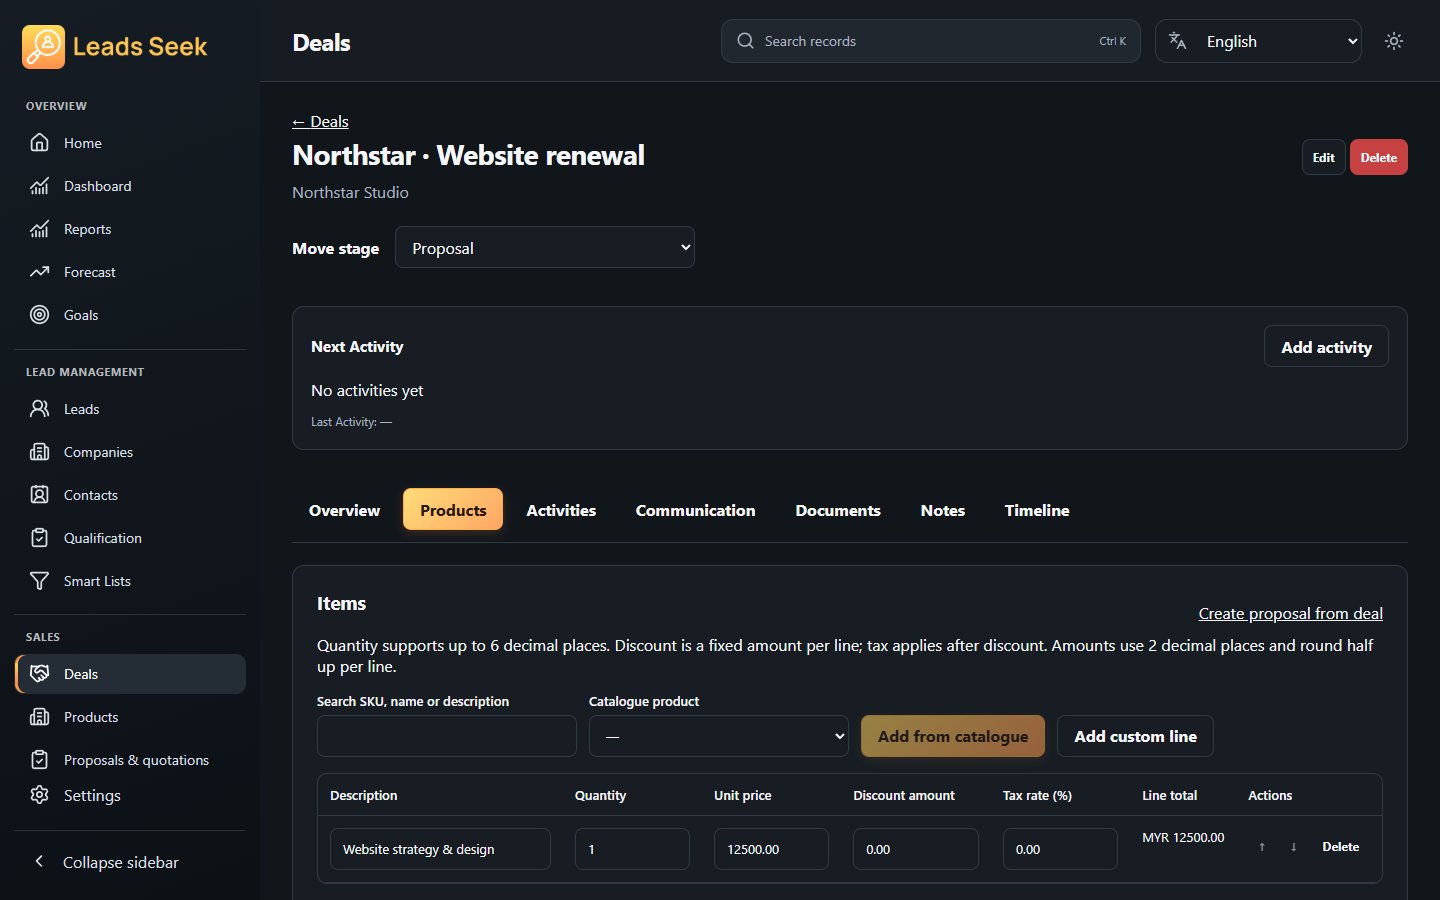Open Qualification via its clipboard icon
Screen dimensions: 1440x900
(39, 538)
